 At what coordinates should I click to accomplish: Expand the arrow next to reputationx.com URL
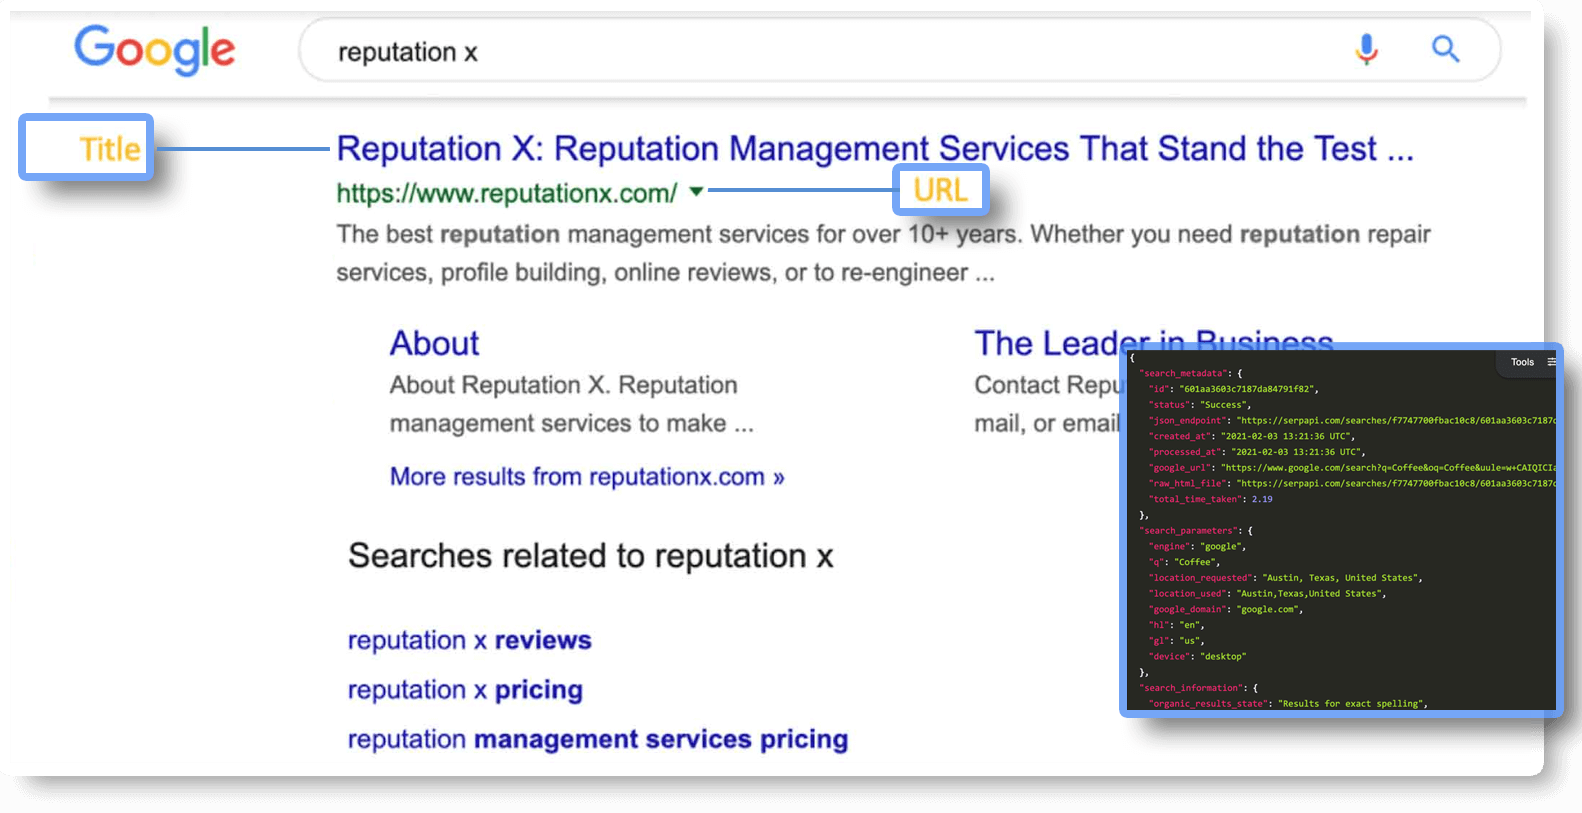coord(696,191)
